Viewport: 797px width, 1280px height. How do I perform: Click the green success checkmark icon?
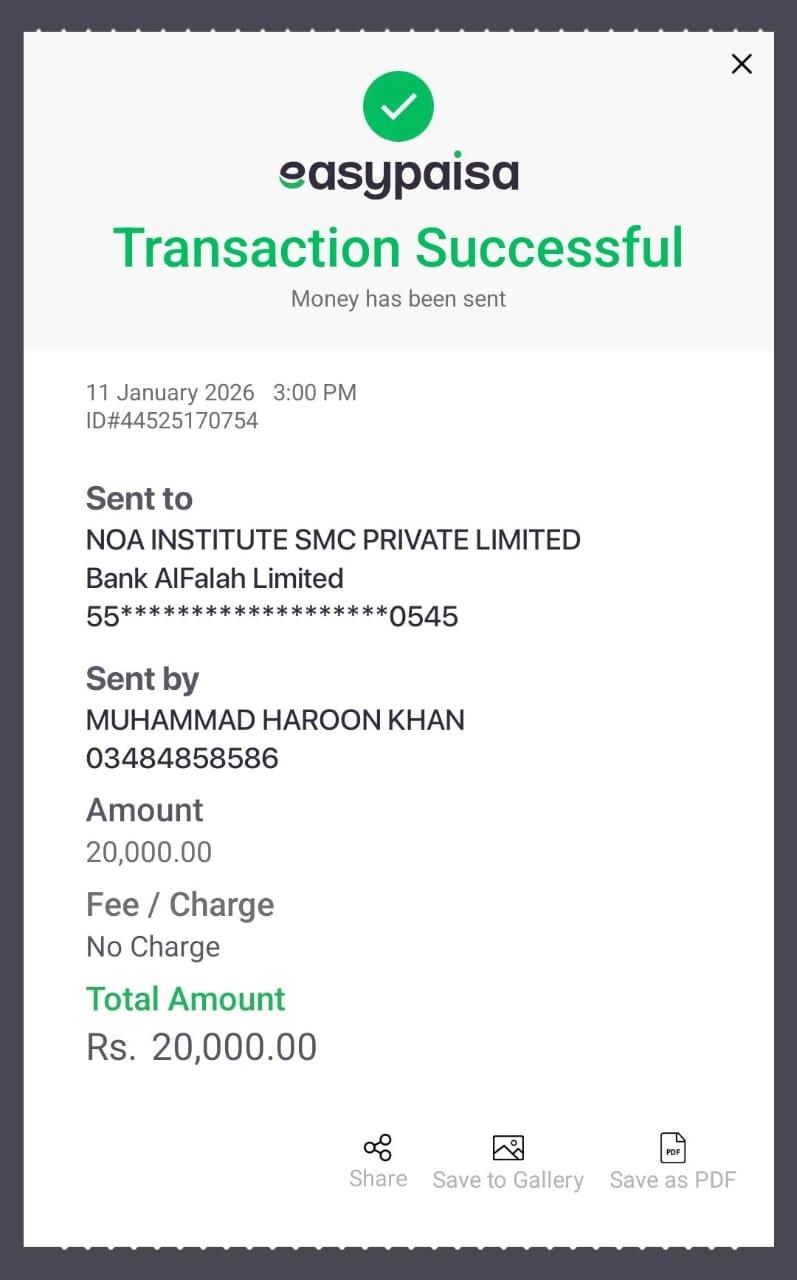pos(398,106)
